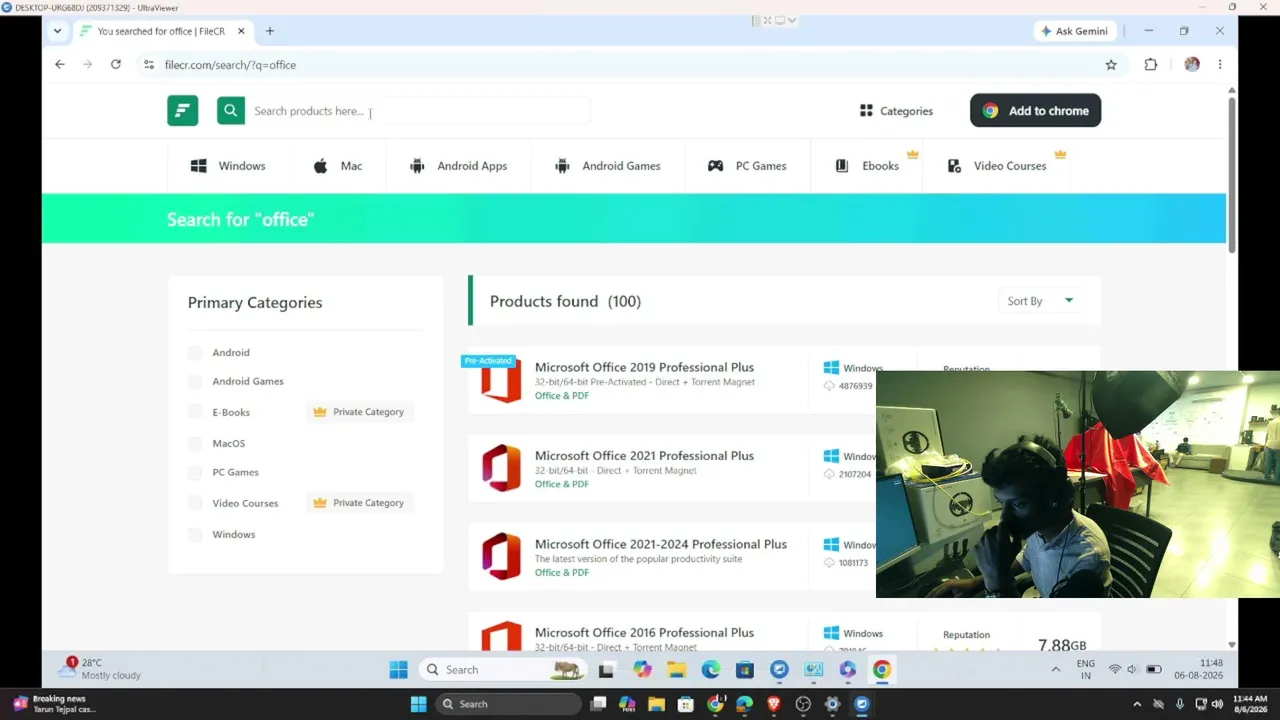Click the Chrome address bar URL

point(230,65)
